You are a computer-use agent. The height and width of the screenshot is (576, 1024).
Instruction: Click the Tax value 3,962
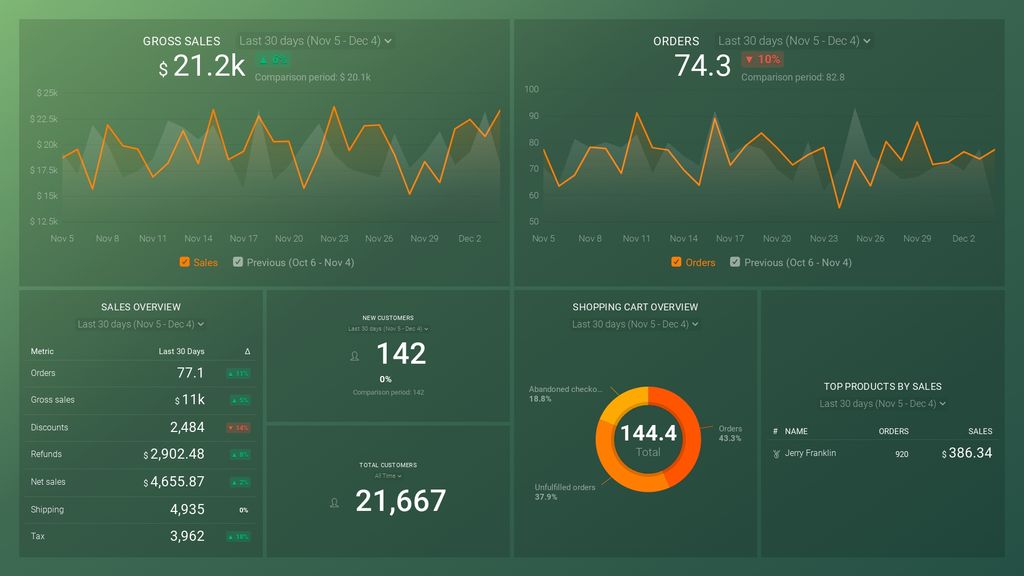(x=187, y=536)
